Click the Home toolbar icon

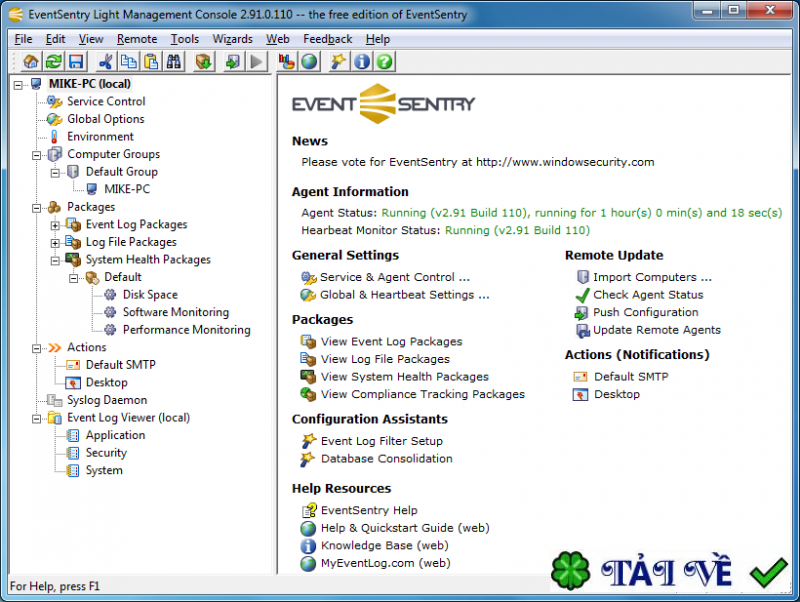click(x=31, y=62)
